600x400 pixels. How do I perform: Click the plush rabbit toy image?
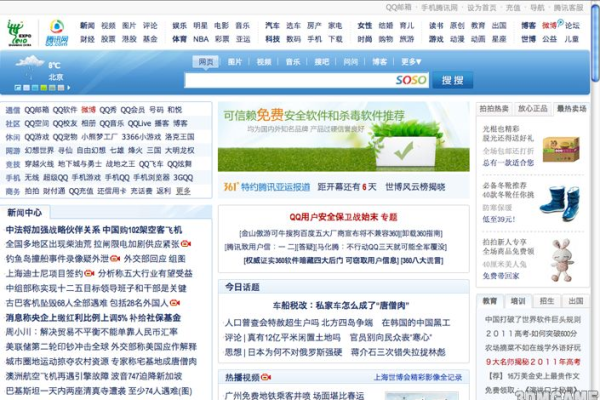pos(562,260)
